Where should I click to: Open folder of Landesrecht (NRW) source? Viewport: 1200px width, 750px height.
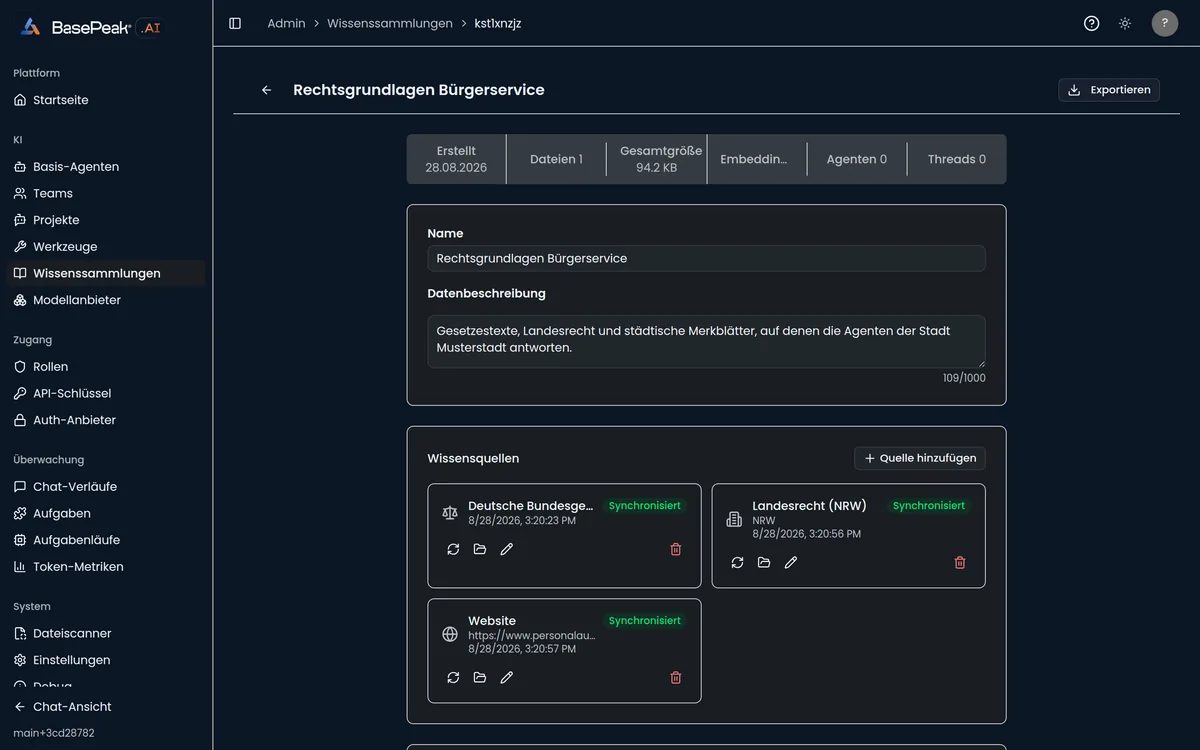tap(764, 562)
